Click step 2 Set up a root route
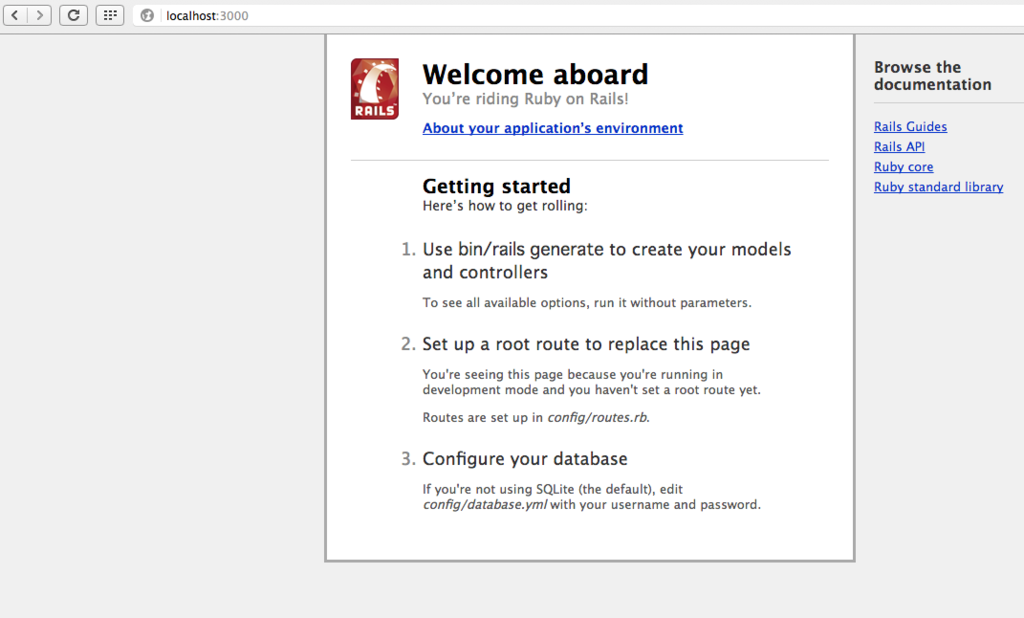 point(586,344)
